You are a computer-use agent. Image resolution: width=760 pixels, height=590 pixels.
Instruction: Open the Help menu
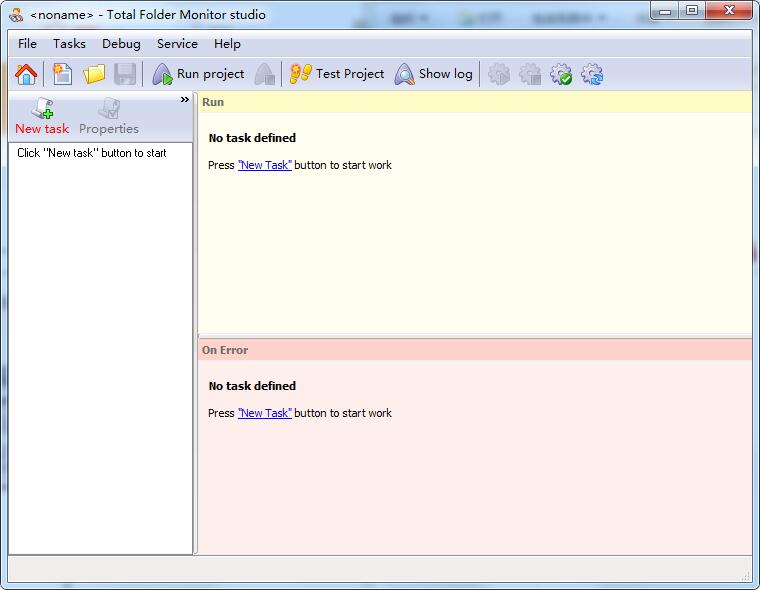(x=227, y=44)
